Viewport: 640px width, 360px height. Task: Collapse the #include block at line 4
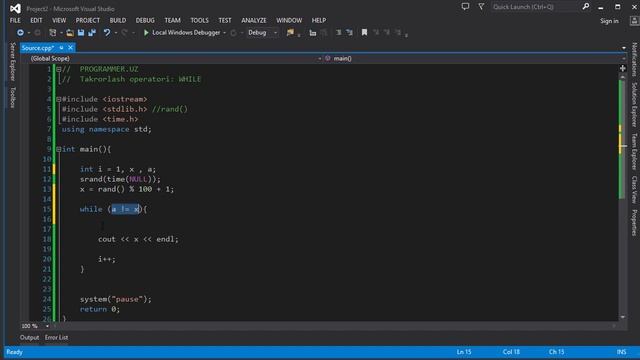click(58, 99)
